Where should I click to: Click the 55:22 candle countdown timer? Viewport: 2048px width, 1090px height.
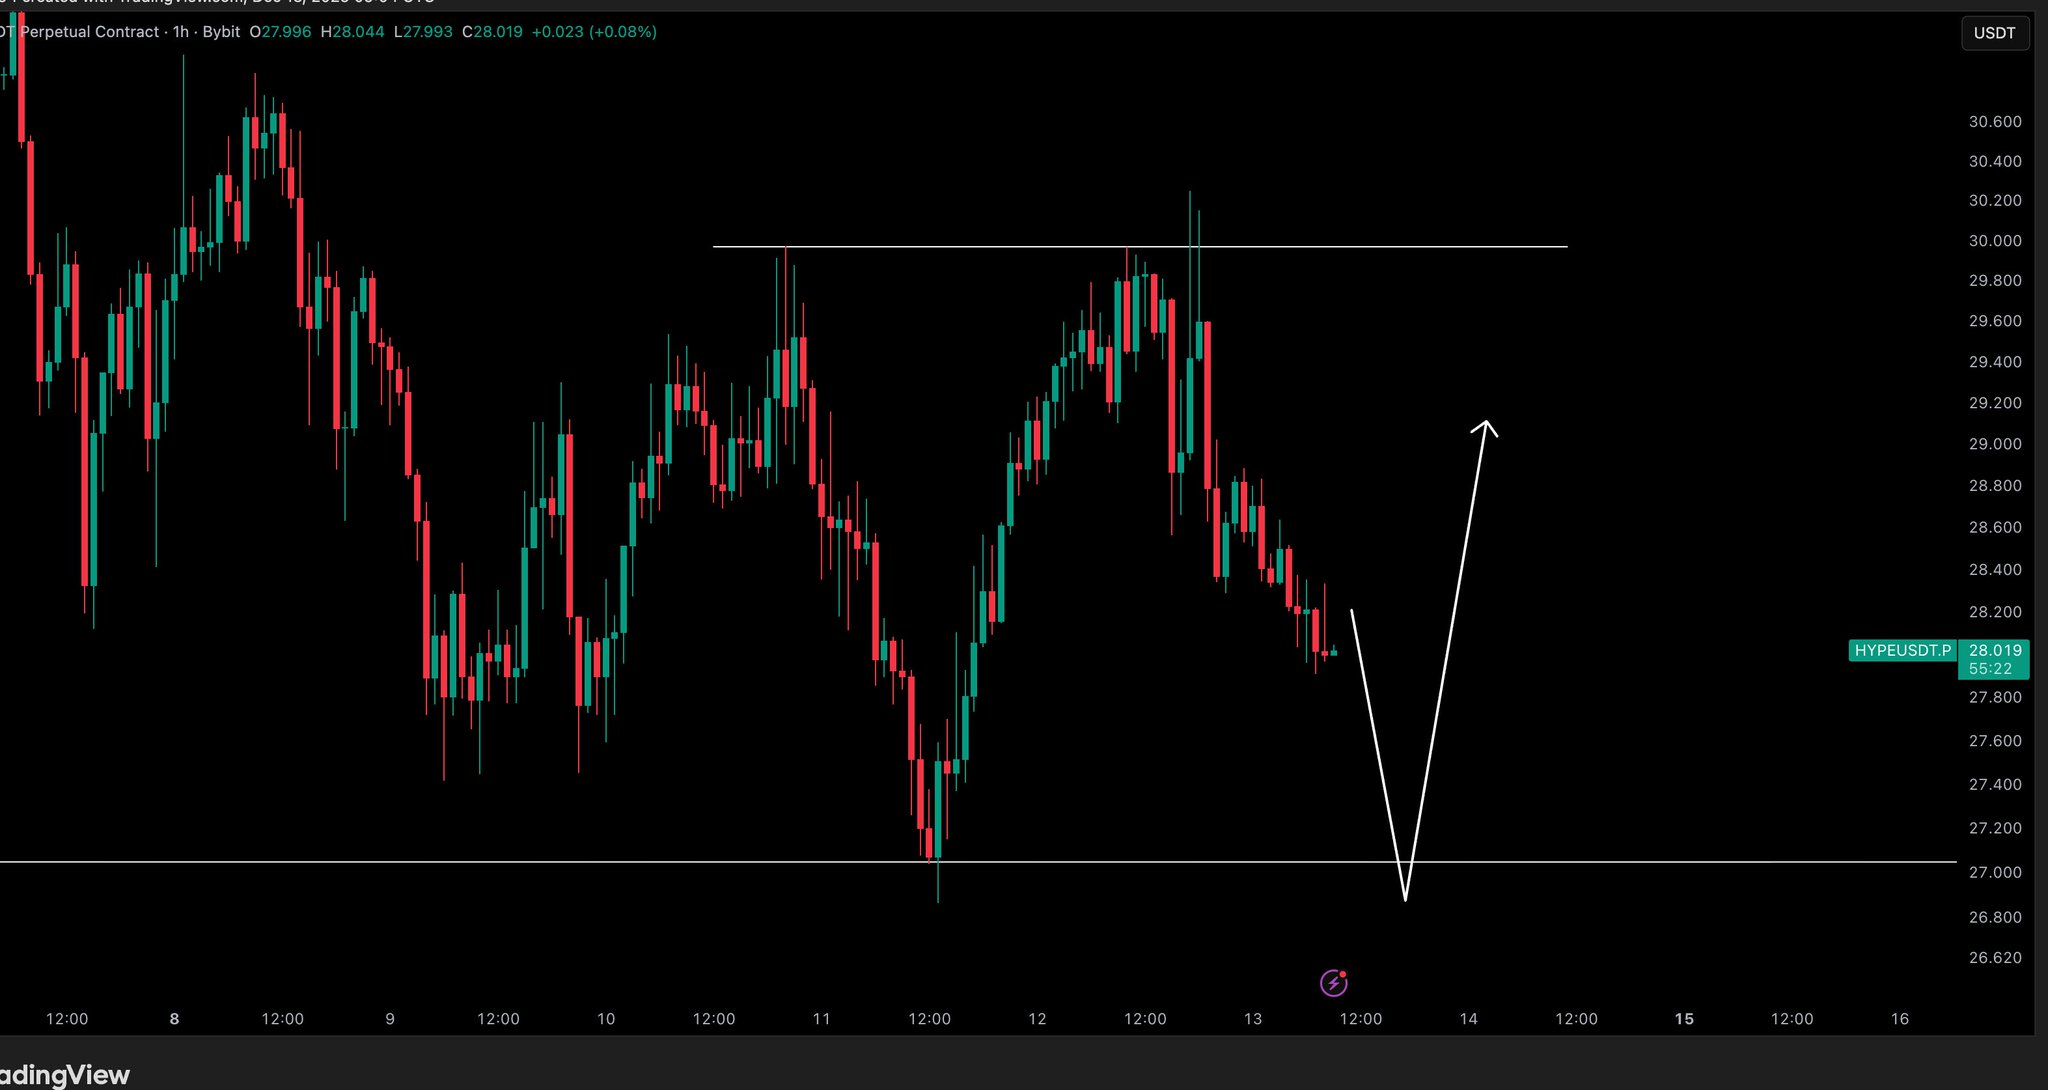tap(1990, 669)
